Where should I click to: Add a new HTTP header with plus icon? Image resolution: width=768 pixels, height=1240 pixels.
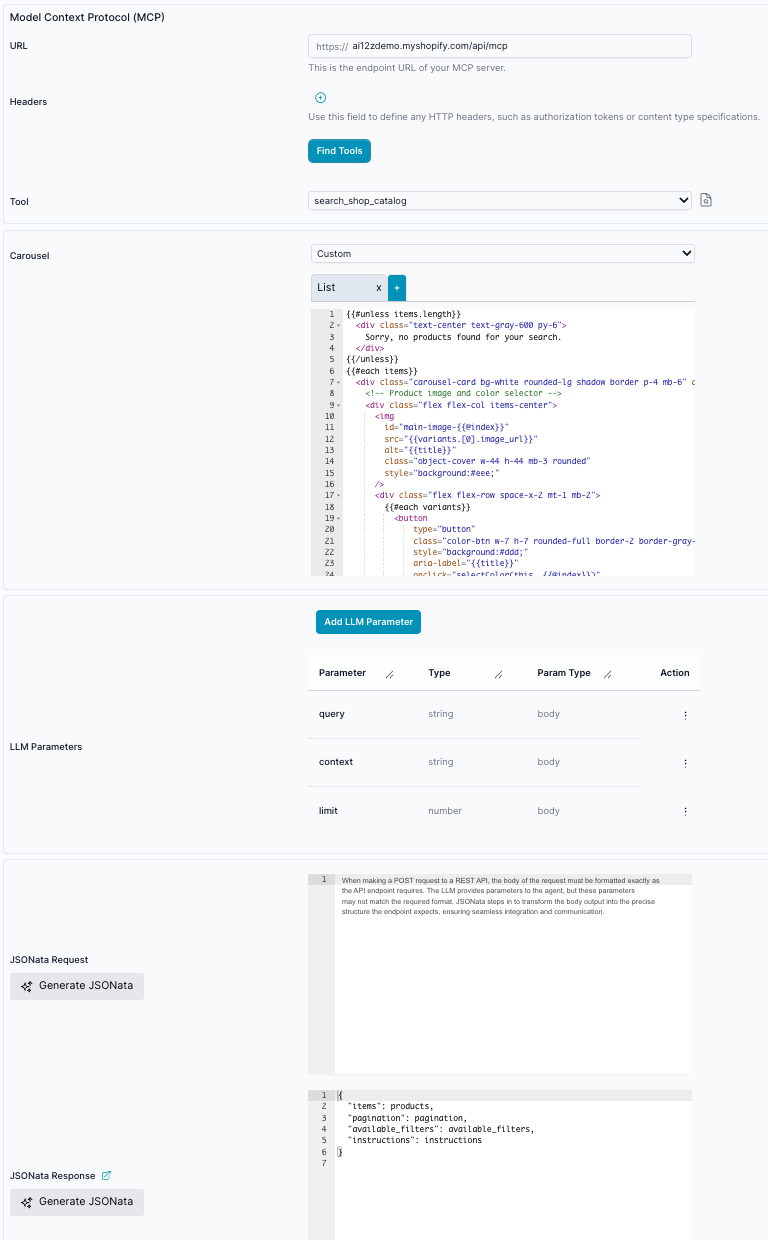(x=320, y=98)
